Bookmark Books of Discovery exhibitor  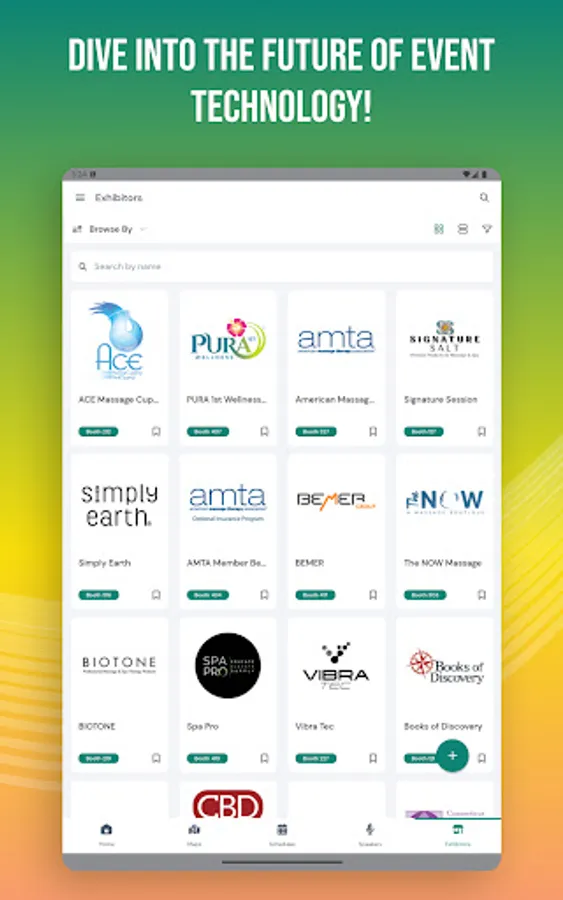tap(482, 758)
